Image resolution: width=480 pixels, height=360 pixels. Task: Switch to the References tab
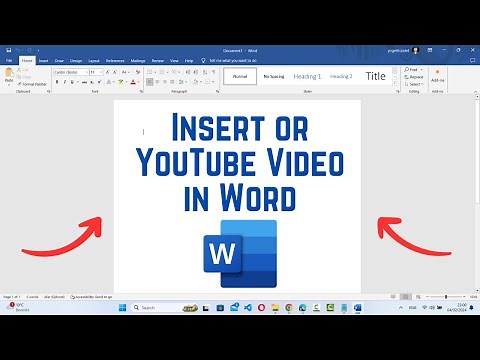pos(115,61)
